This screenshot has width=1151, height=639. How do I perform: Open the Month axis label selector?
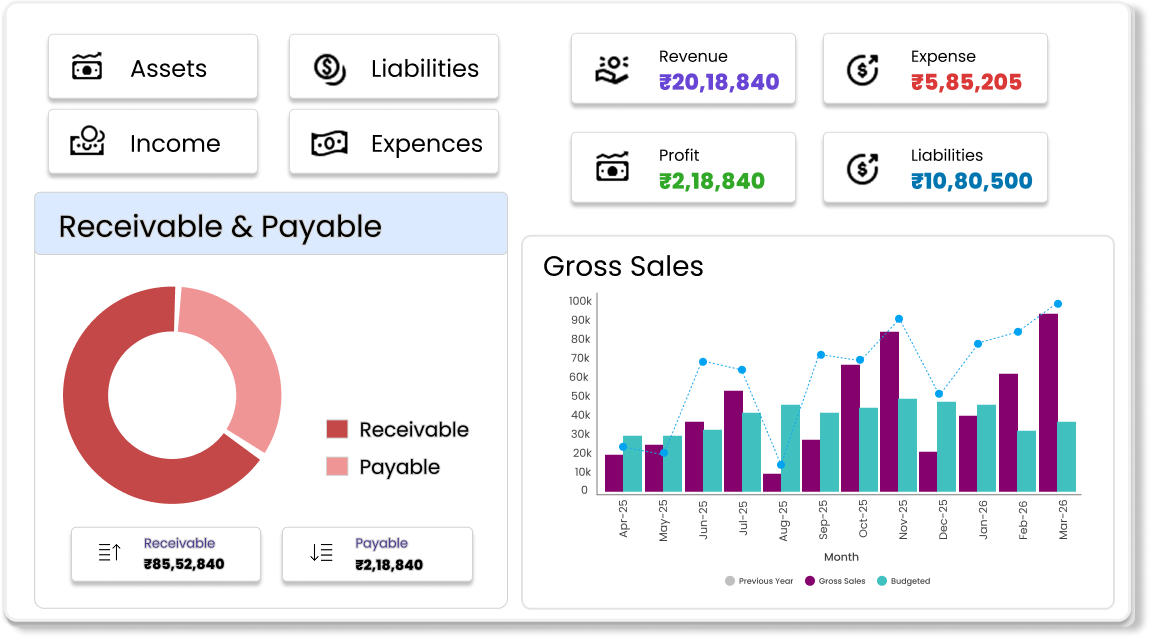841,556
